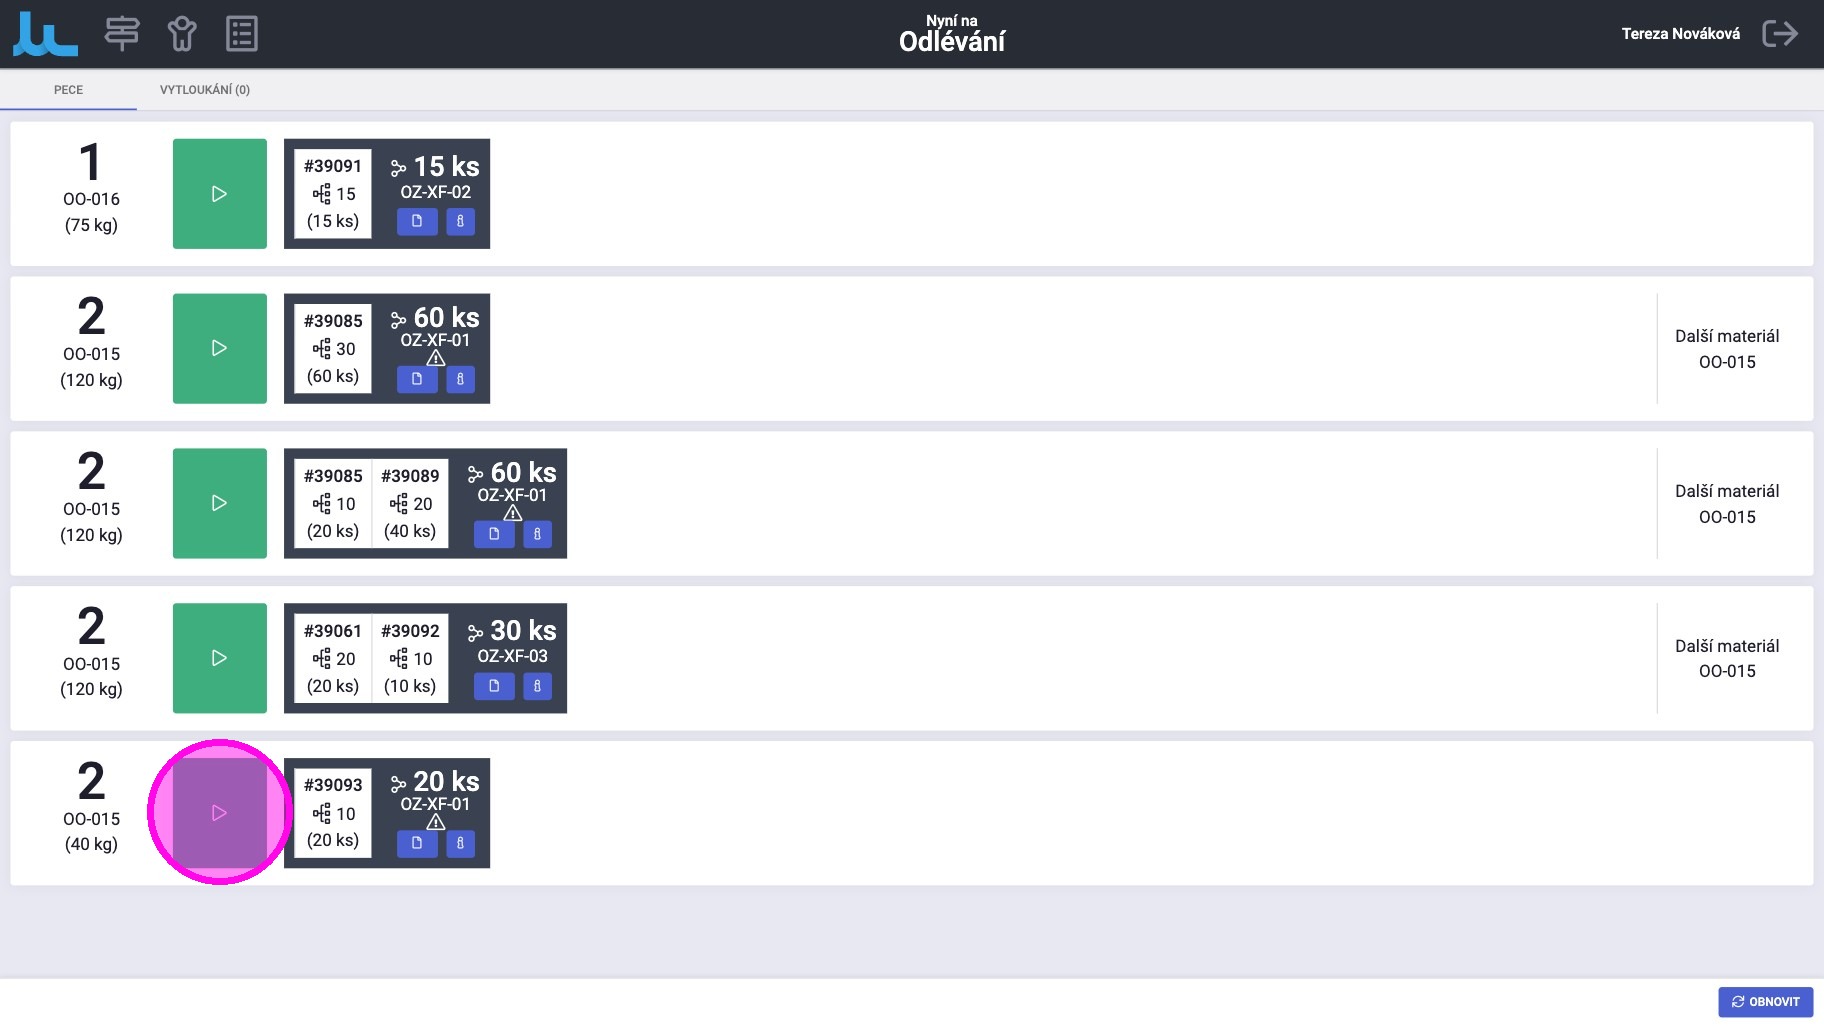Image resolution: width=1824 pixels, height=1026 pixels.
Task: Click the worker person icon in header
Action: point(182,34)
